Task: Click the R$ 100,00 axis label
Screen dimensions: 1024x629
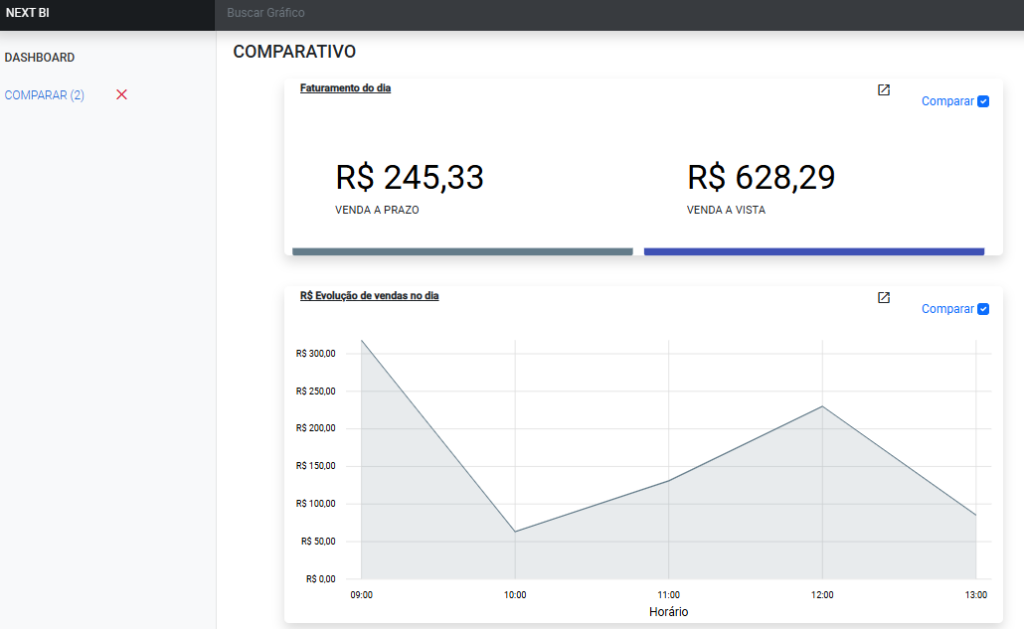Action: 315,504
